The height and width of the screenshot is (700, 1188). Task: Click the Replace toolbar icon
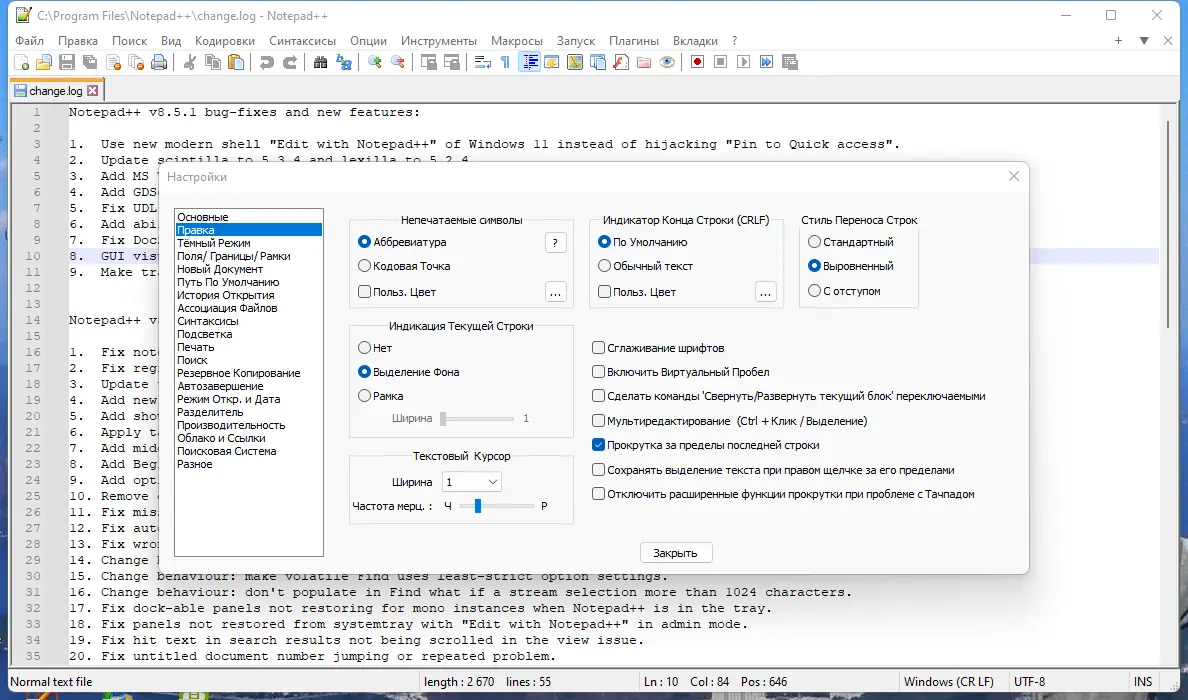click(x=344, y=62)
